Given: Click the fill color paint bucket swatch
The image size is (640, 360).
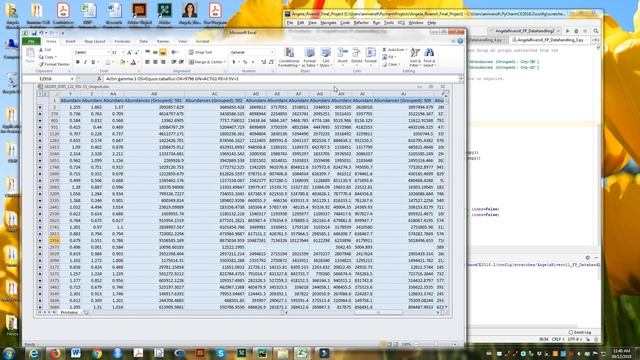Looking at the screenshot, I should (122, 62).
